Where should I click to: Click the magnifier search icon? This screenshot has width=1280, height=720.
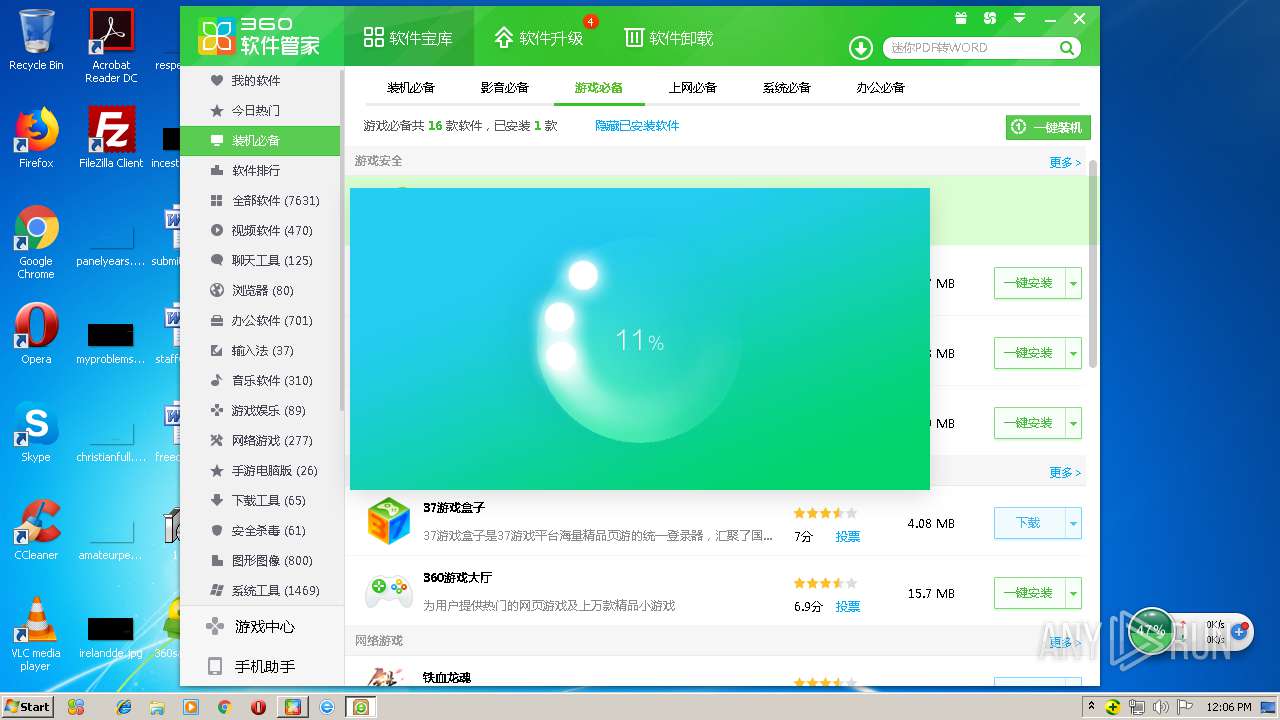tap(1067, 47)
